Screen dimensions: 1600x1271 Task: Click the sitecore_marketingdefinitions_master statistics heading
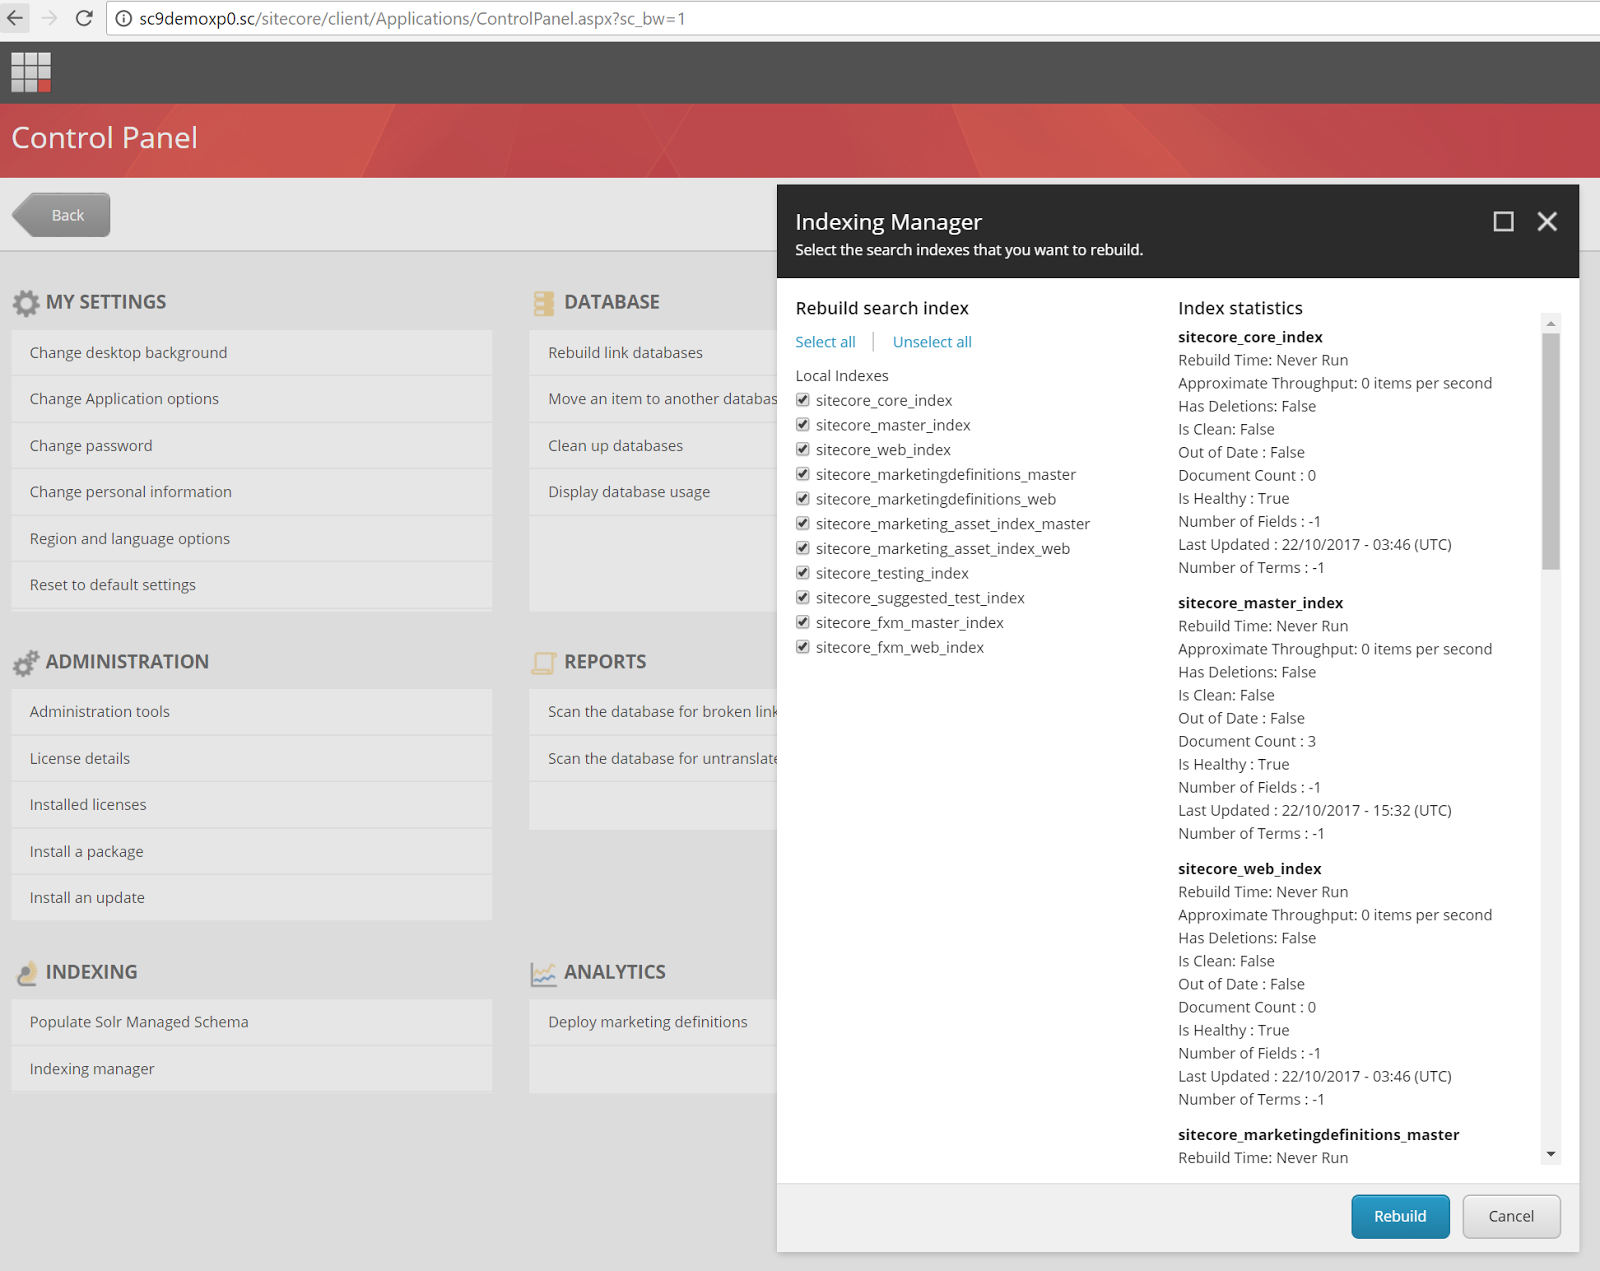1318,1135
